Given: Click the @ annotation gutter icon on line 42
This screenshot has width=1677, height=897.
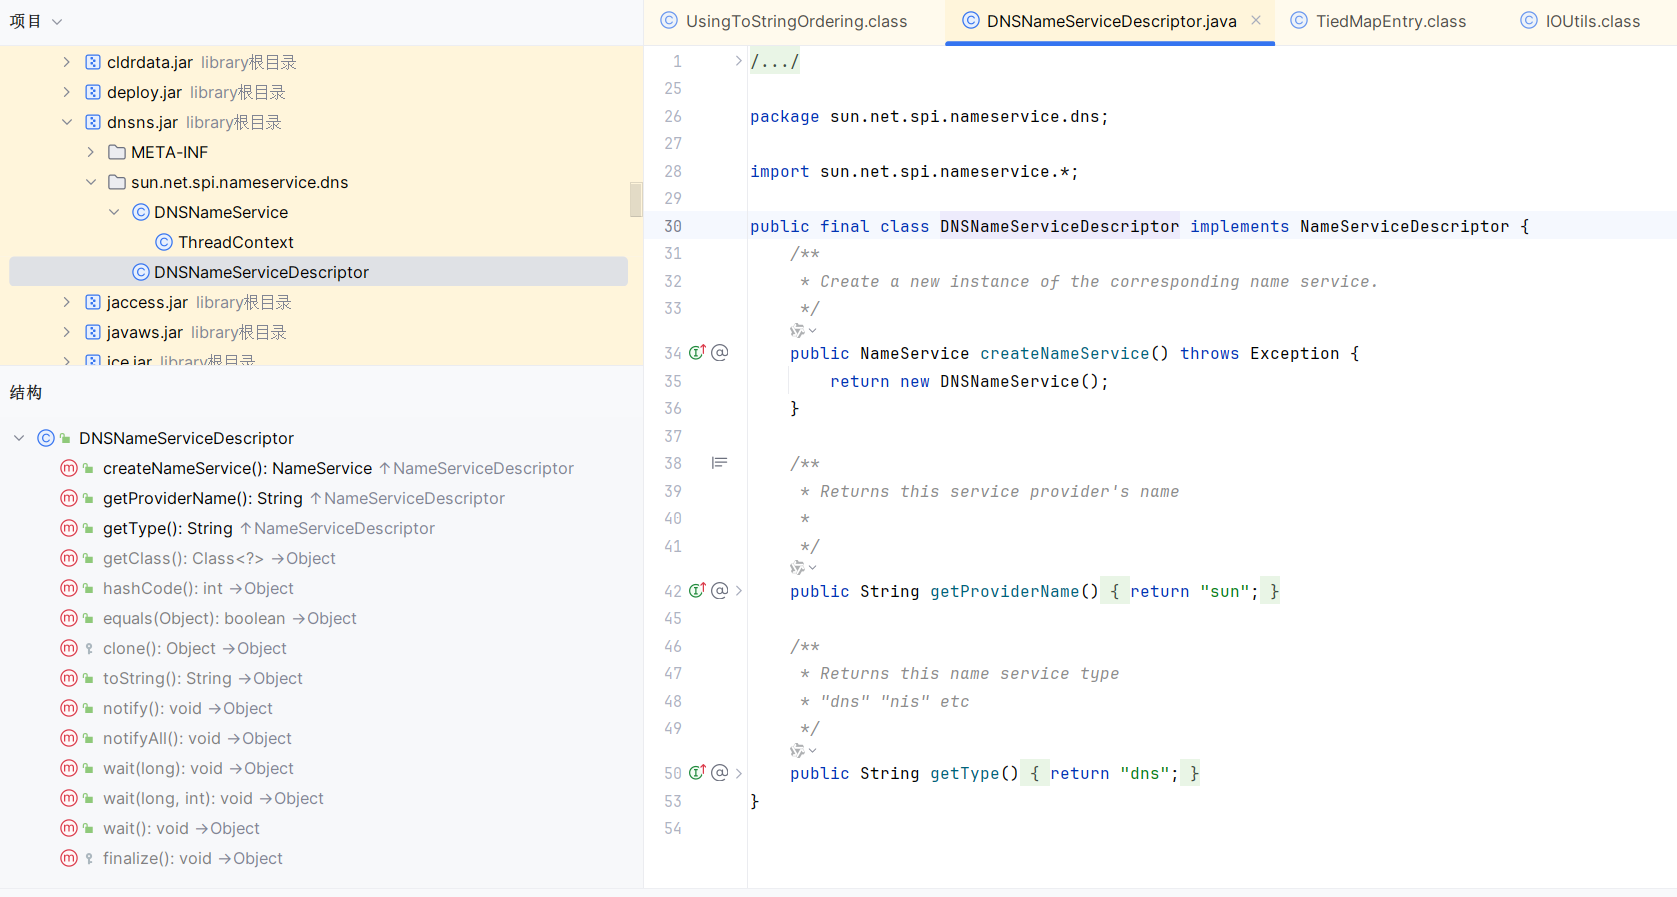Looking at the screenshot, I should pyautogui.click(x=719, y=591).
